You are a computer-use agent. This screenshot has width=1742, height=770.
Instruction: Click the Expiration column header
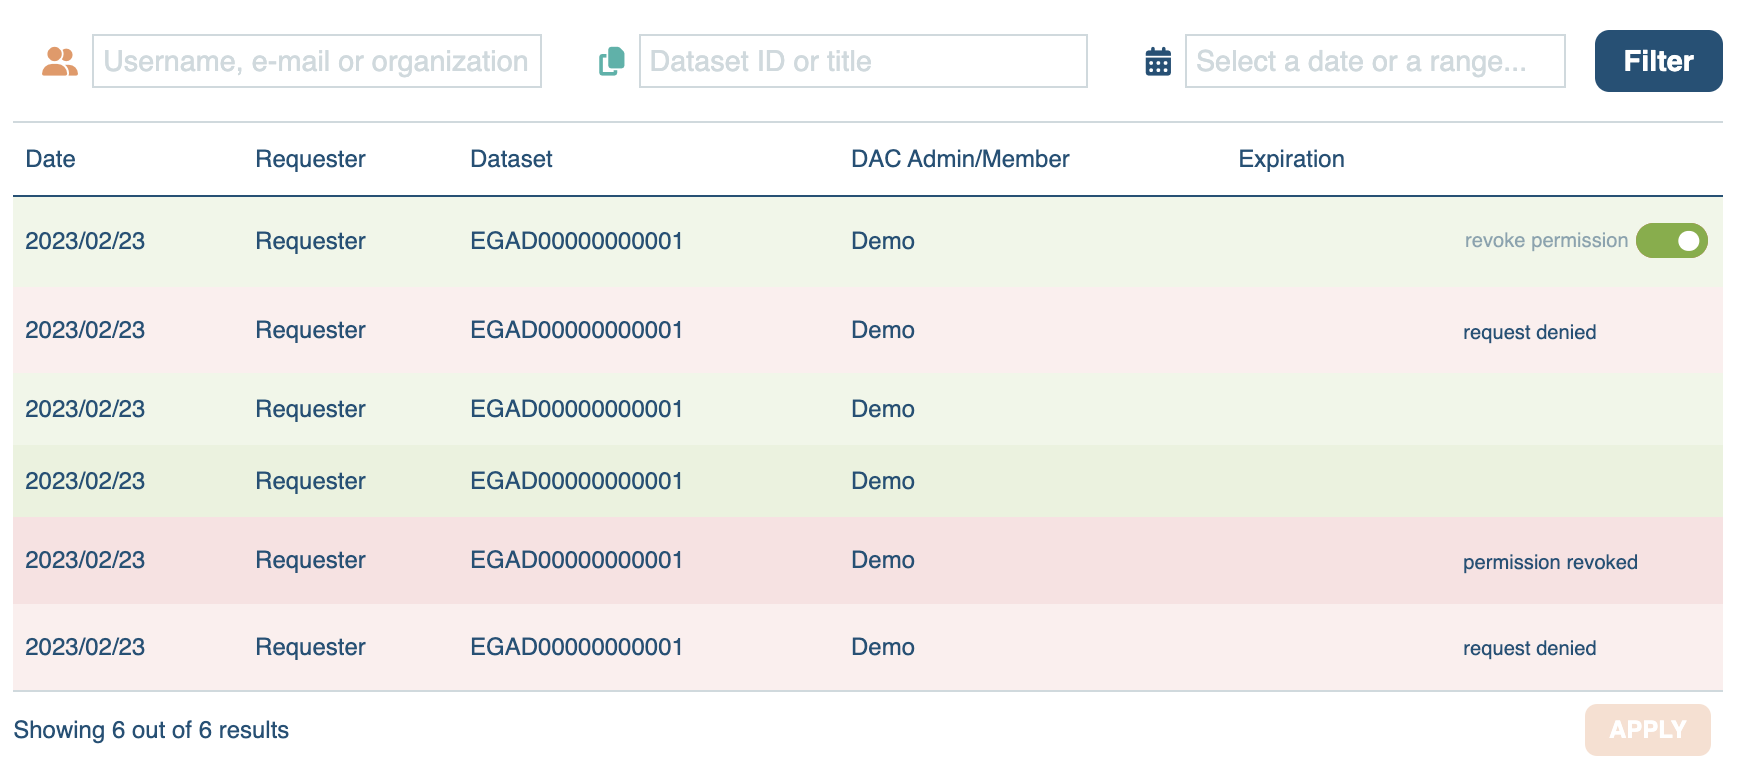(1290, 159)
